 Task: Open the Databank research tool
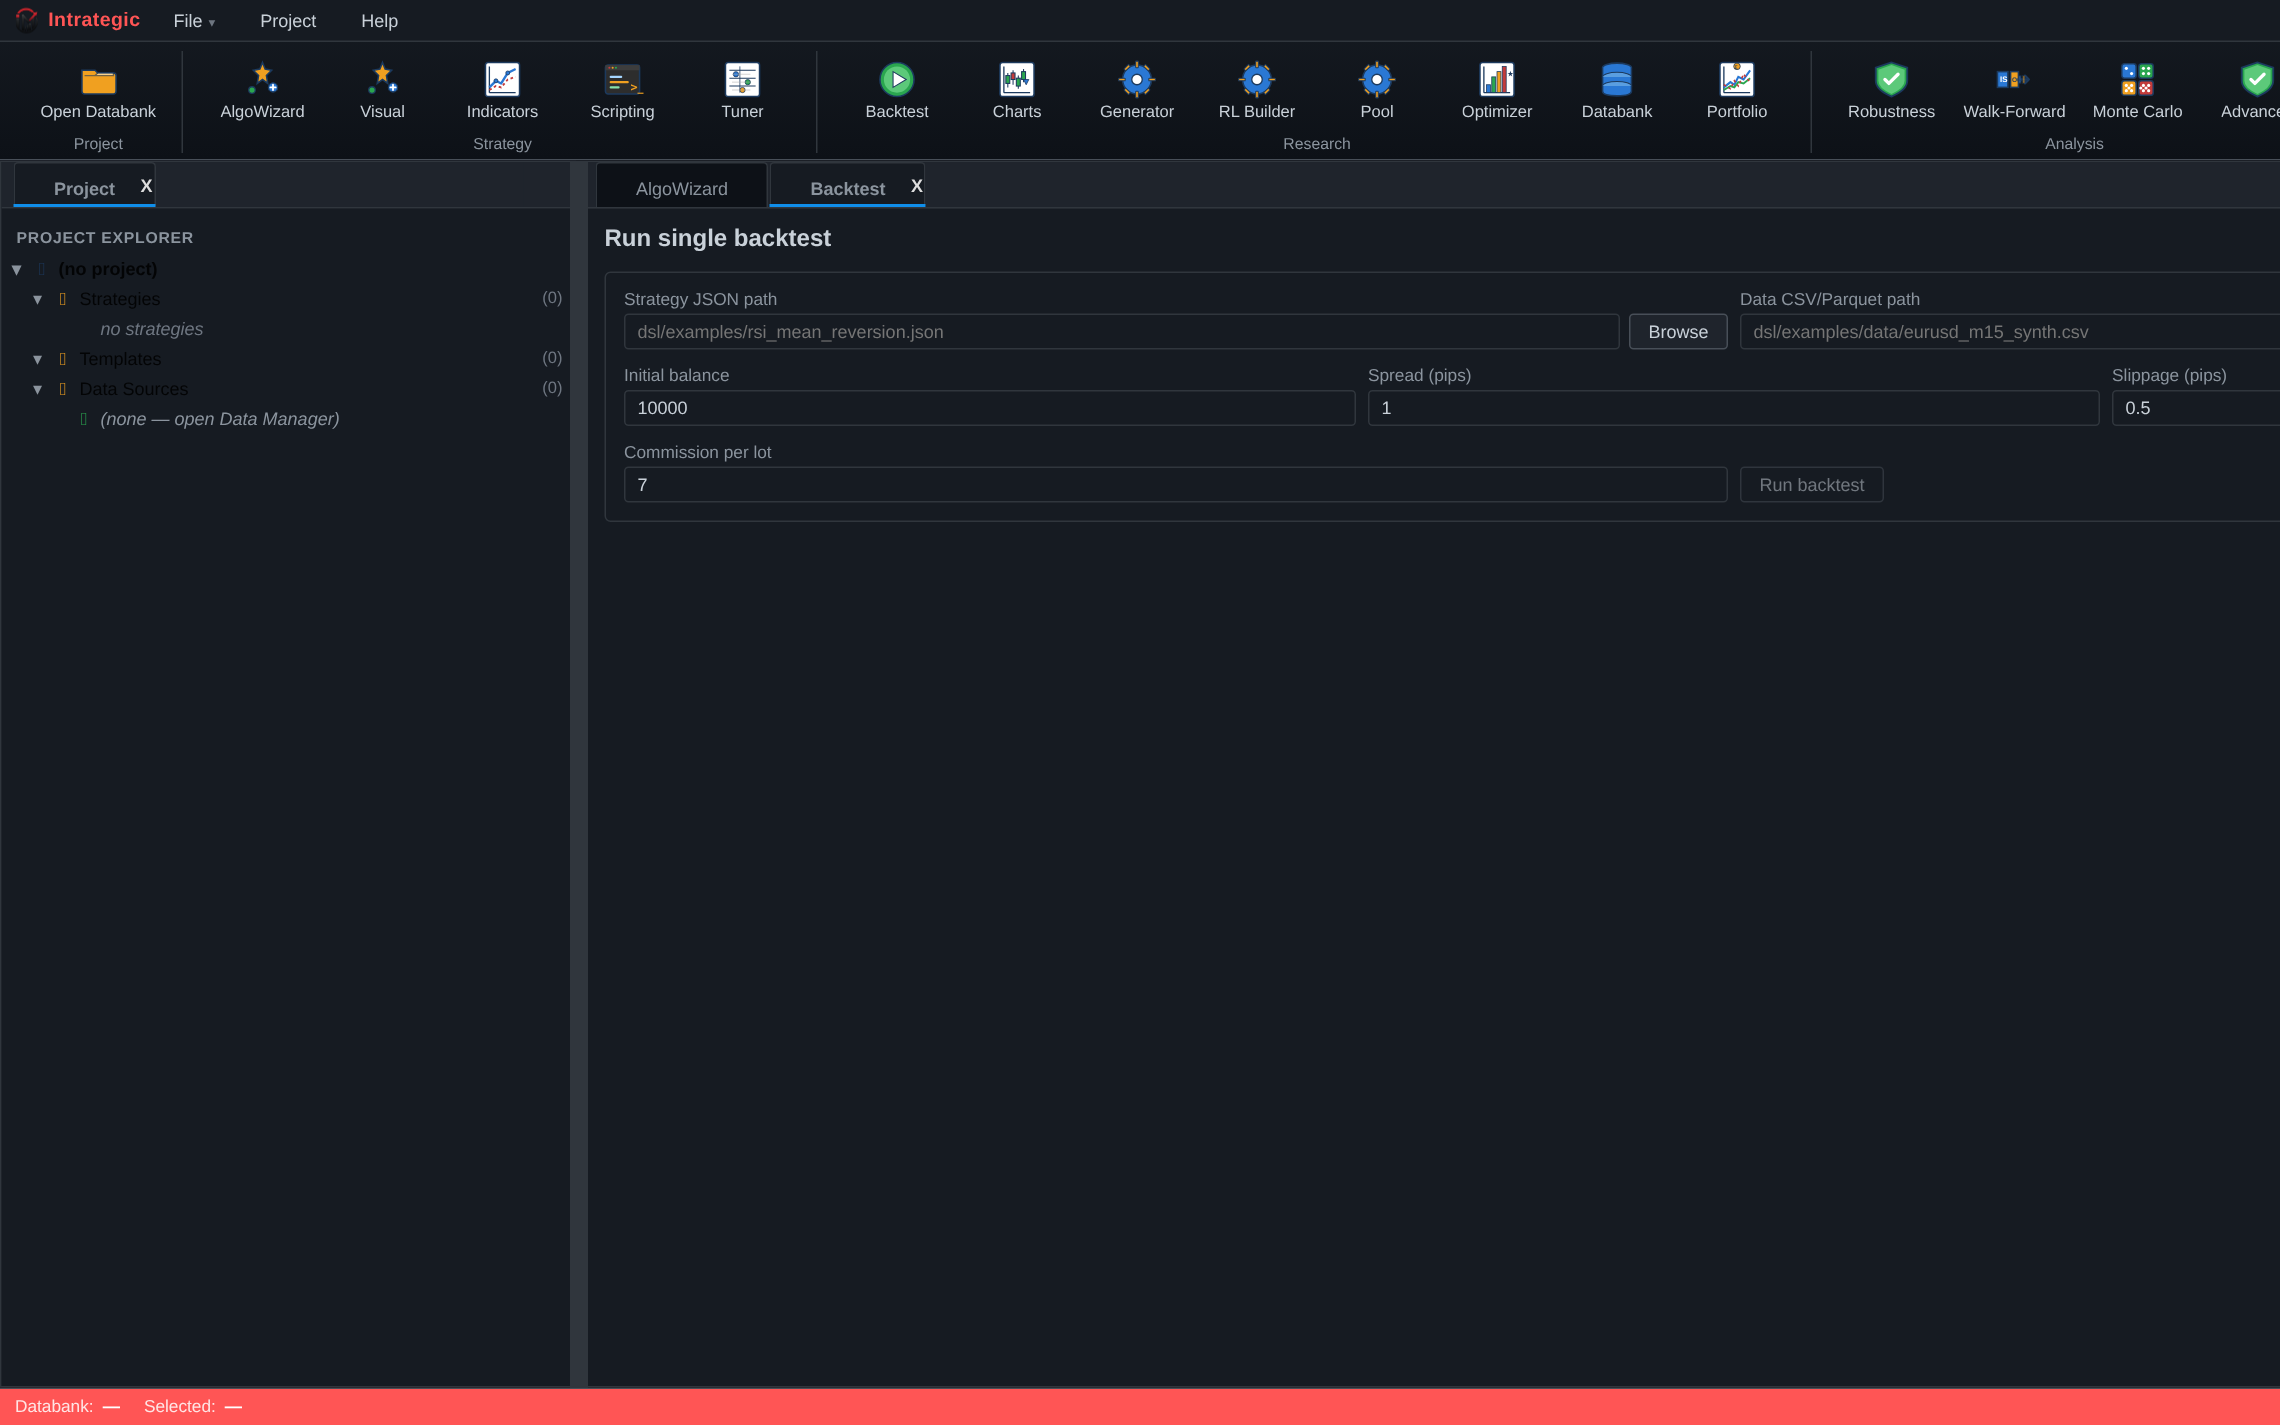[x=1617, y=91]
